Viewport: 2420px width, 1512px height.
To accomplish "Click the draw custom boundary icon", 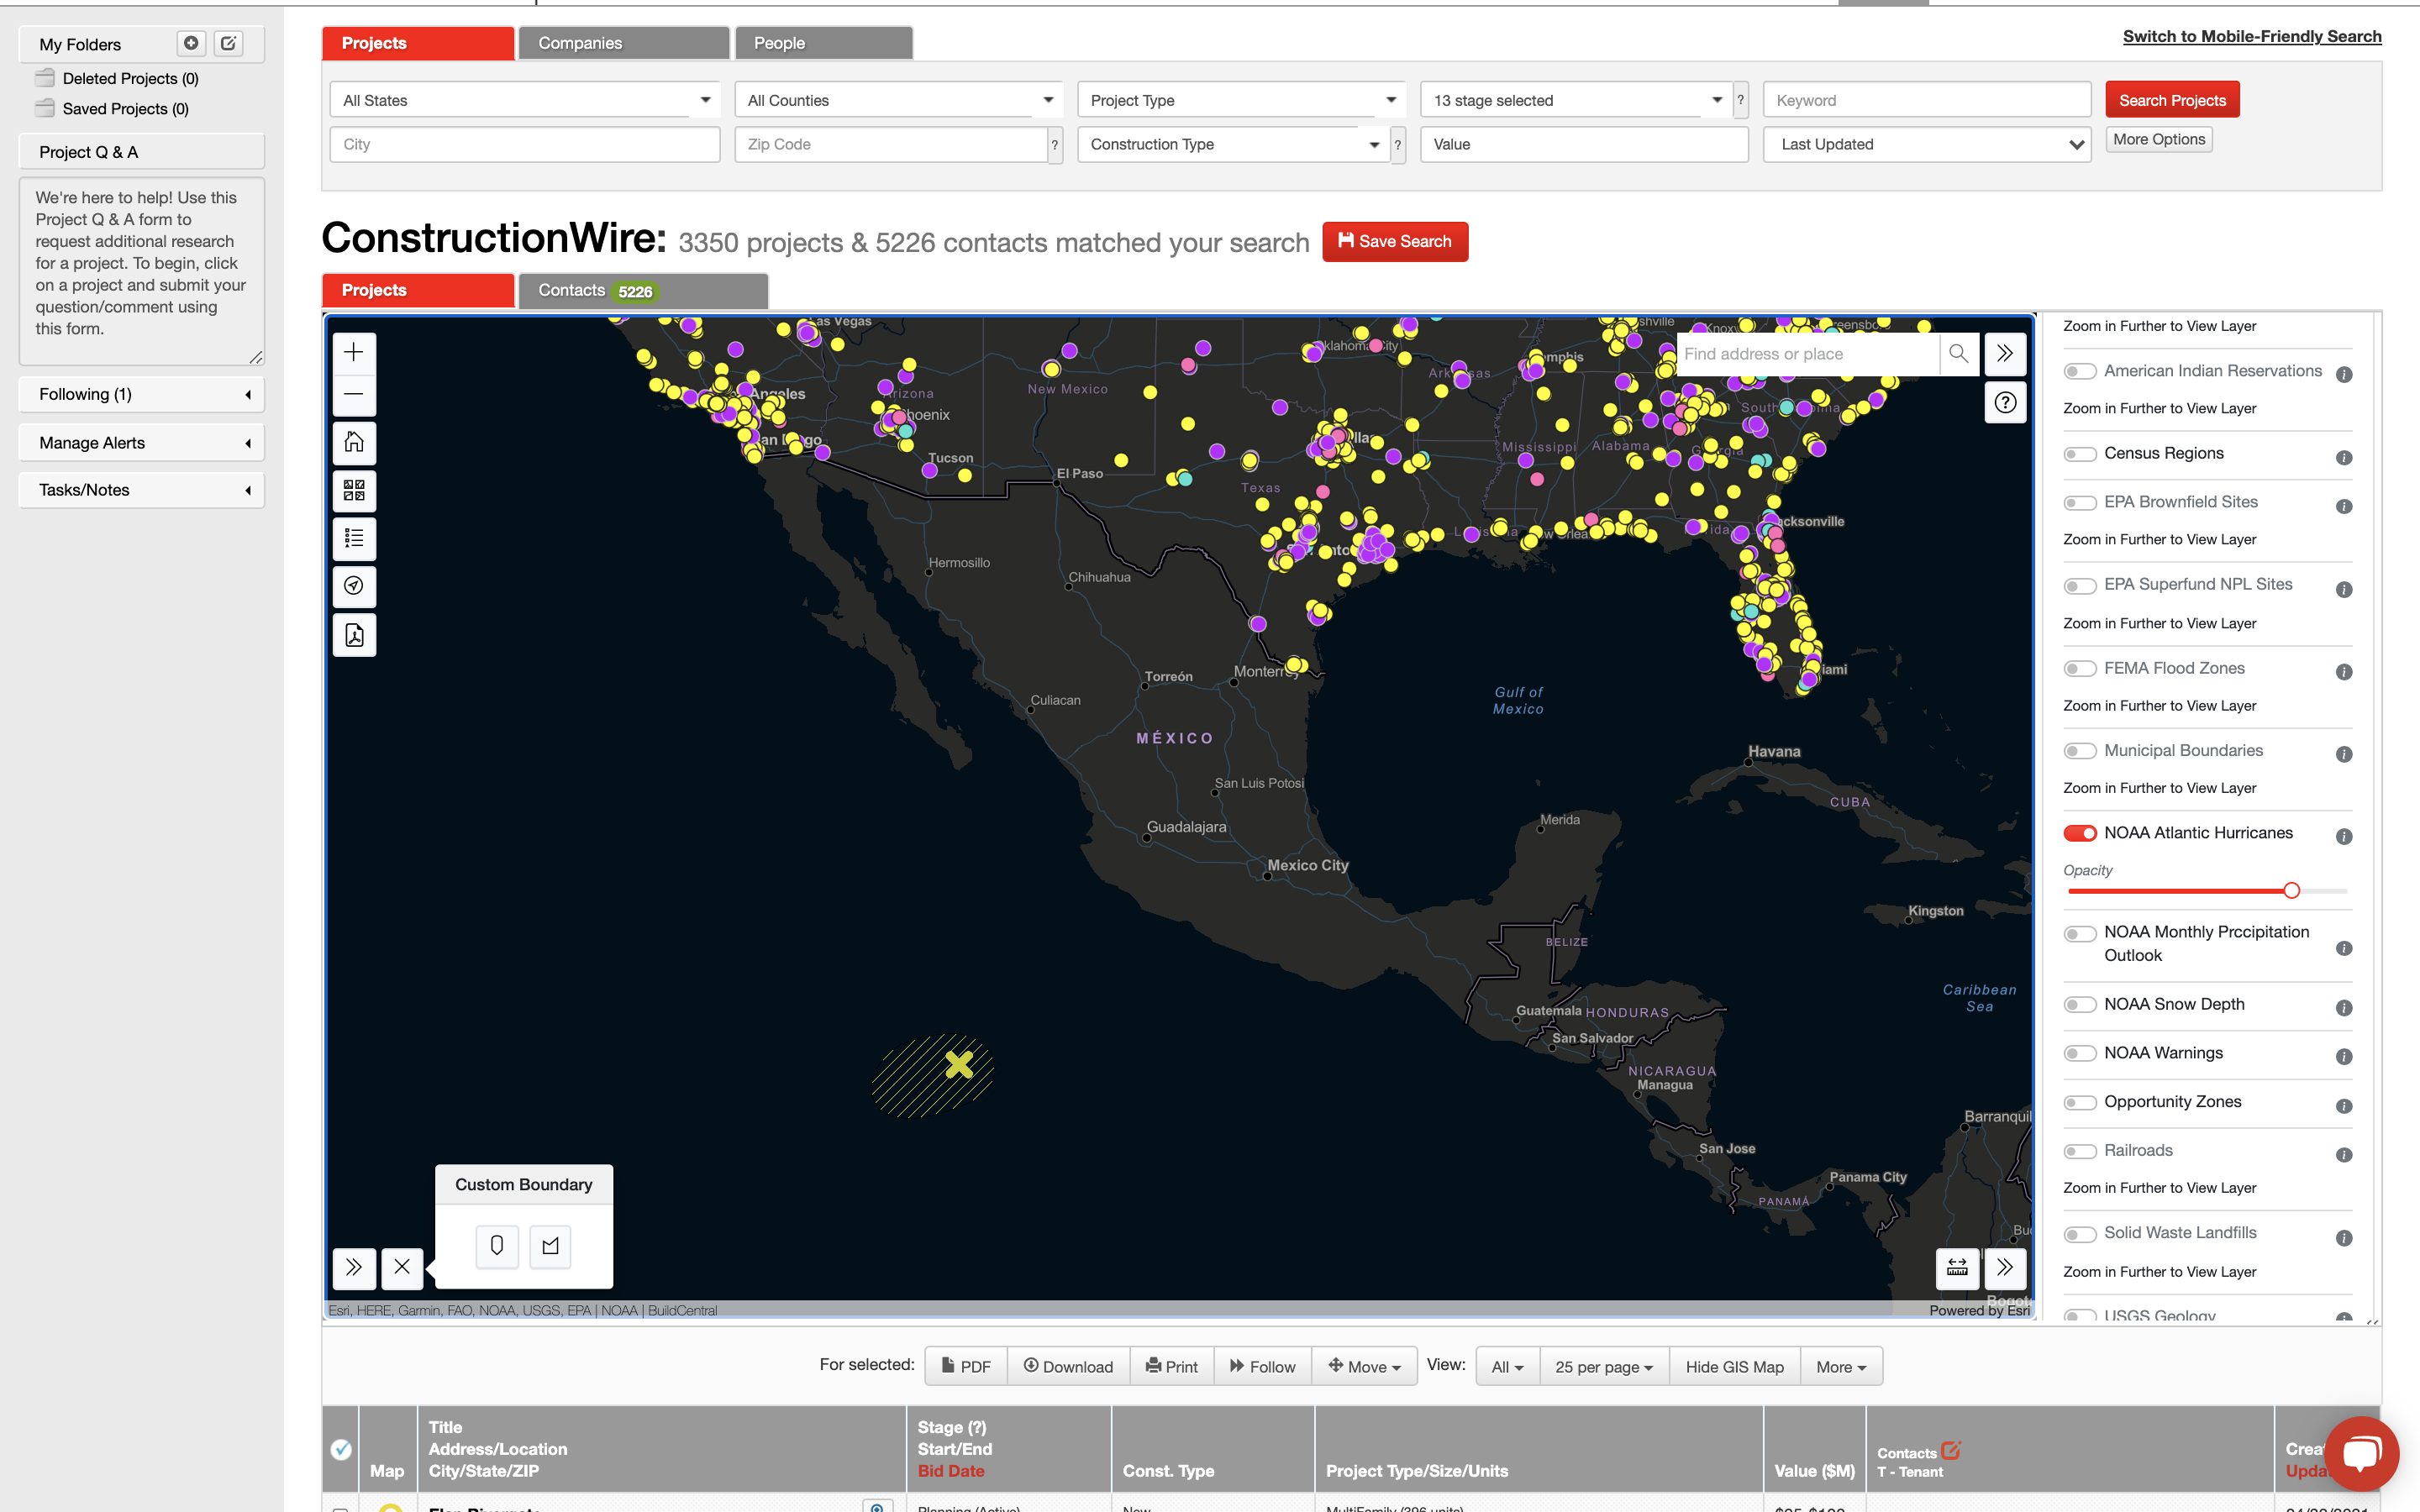I will click(550, 1244).
